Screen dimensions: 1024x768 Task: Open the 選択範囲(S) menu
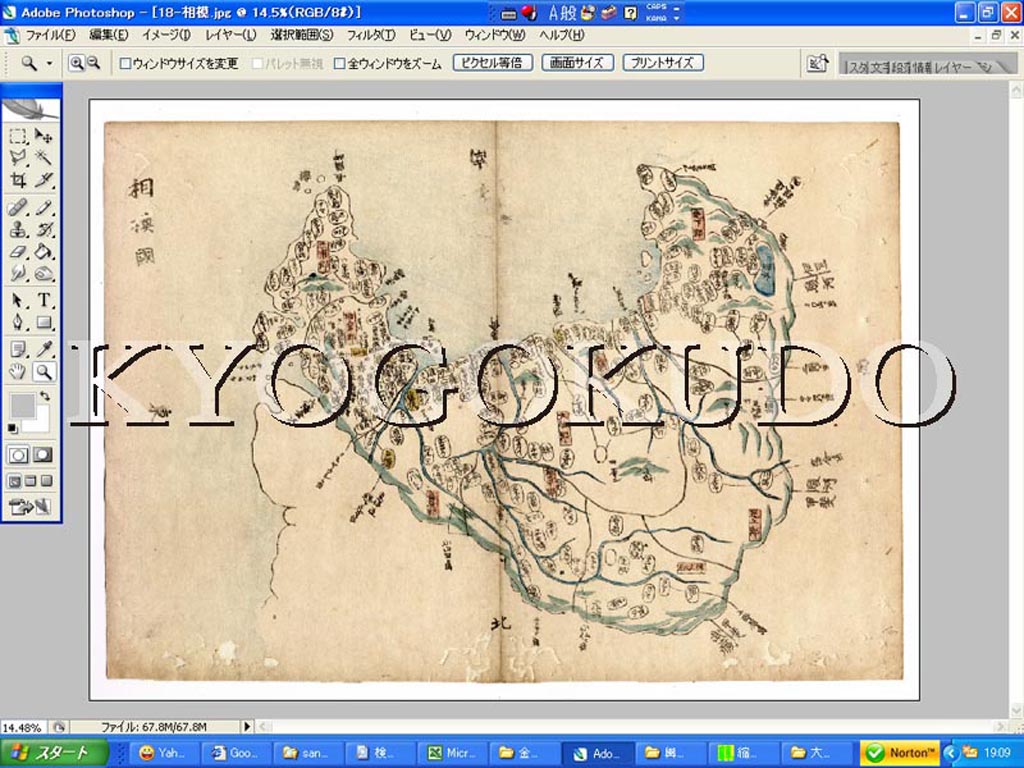click(302, 35)
